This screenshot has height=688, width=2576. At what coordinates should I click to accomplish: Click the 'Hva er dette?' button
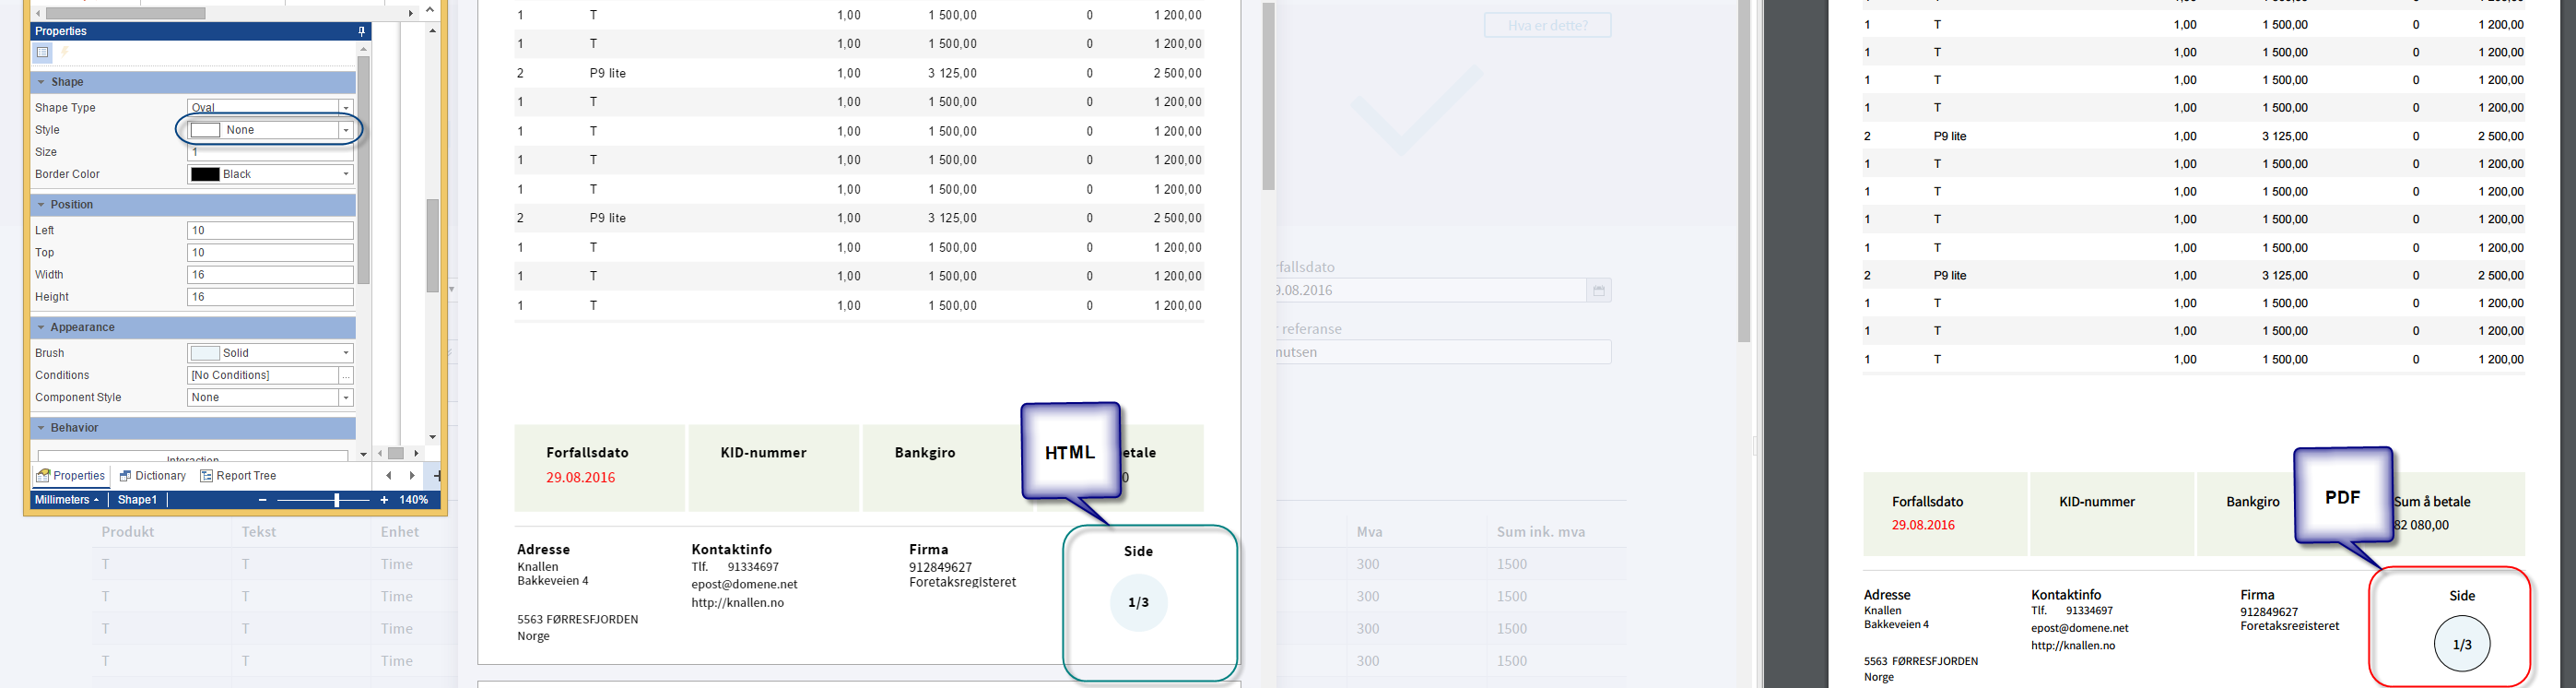tap(1547, 25)
